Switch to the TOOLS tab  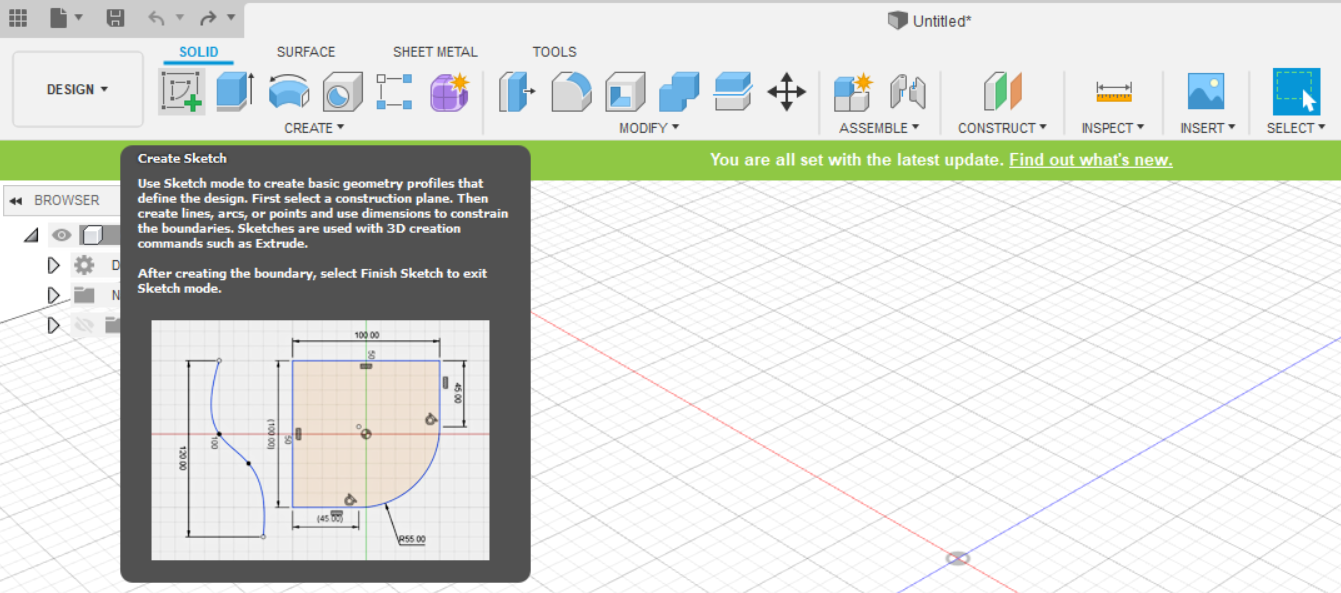554,52
